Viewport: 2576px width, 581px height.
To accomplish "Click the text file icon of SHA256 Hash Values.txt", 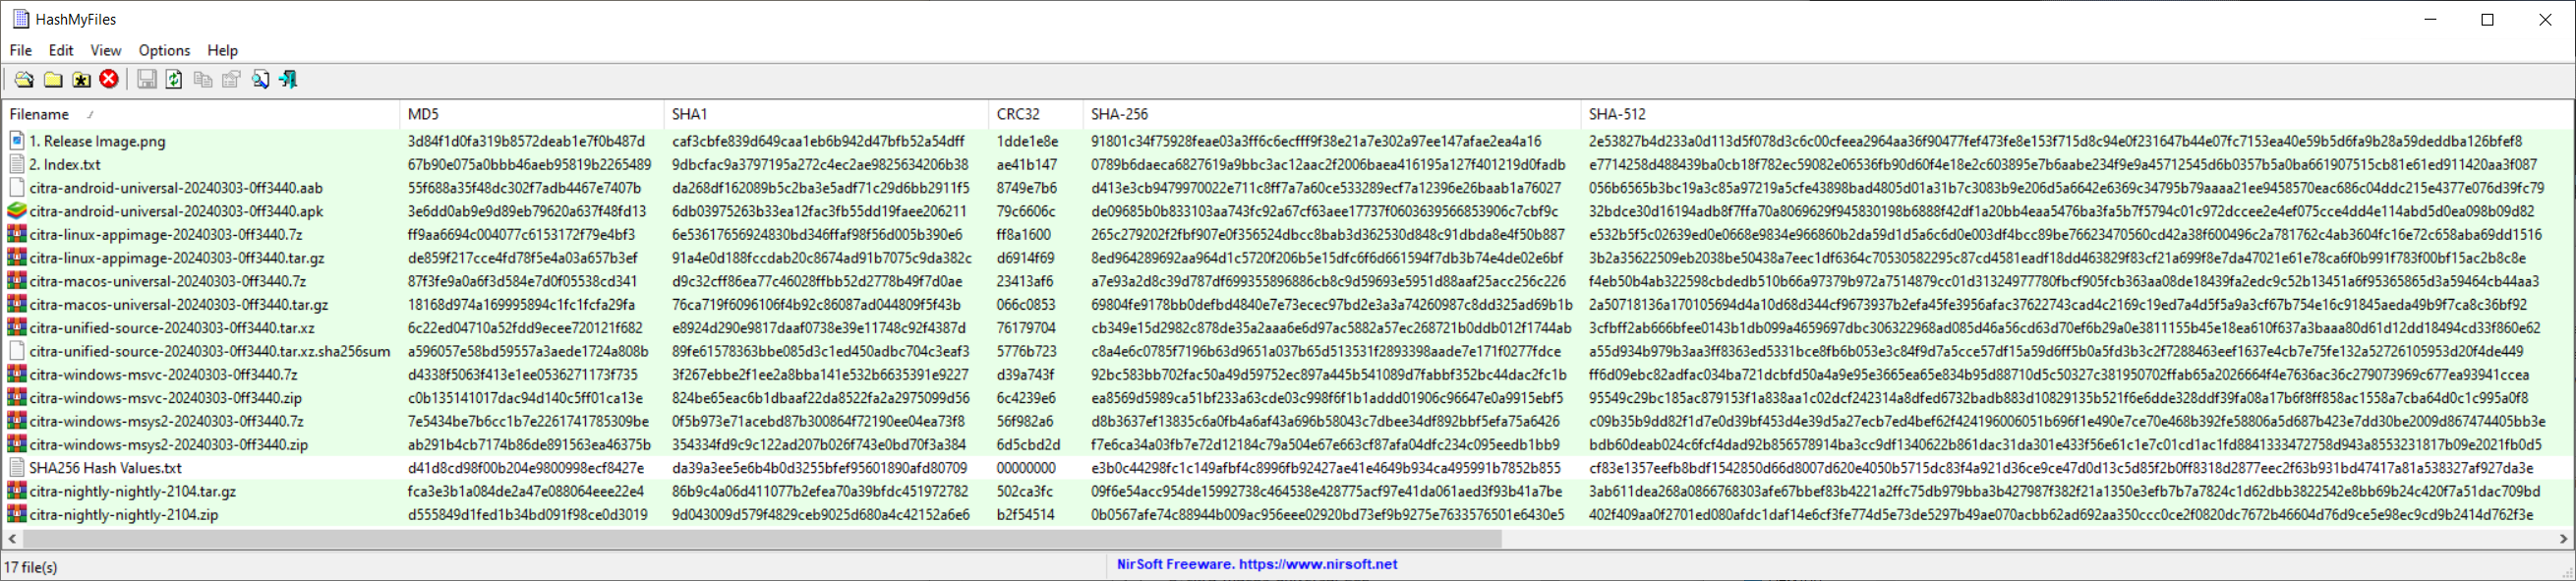I will coord(17,468).
